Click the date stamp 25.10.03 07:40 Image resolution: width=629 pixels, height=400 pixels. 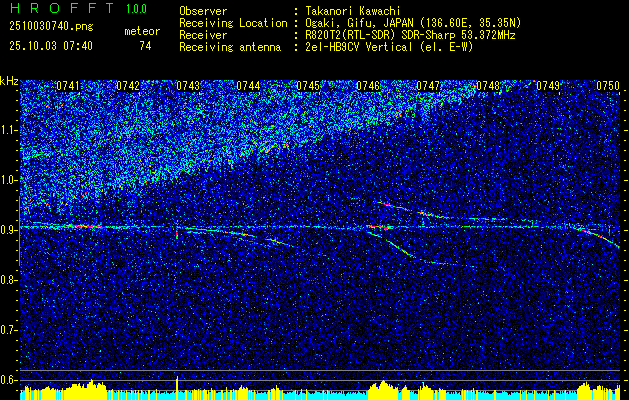tap(51, 46)
